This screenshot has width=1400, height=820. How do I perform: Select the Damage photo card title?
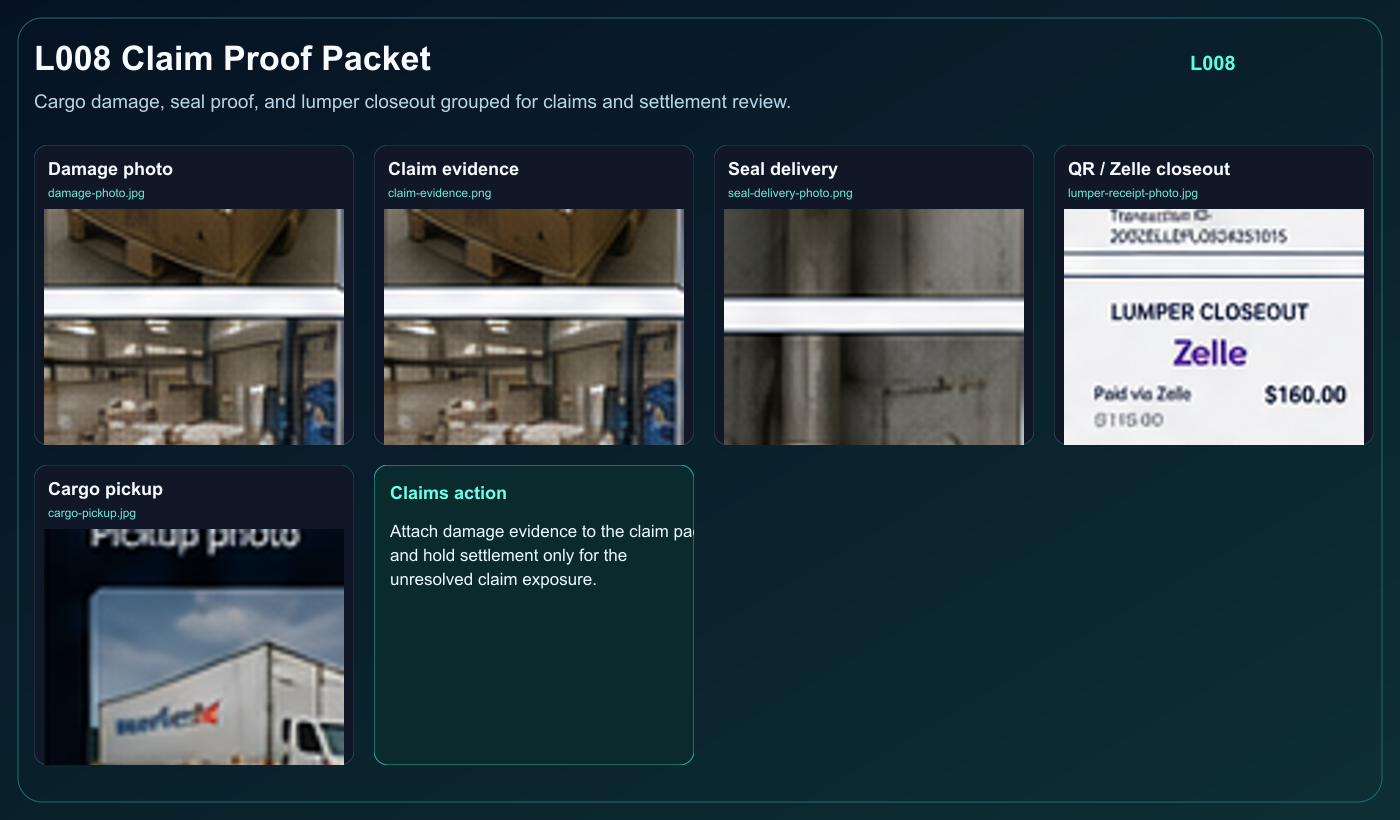pyautogui.click(x=110, y=169)
